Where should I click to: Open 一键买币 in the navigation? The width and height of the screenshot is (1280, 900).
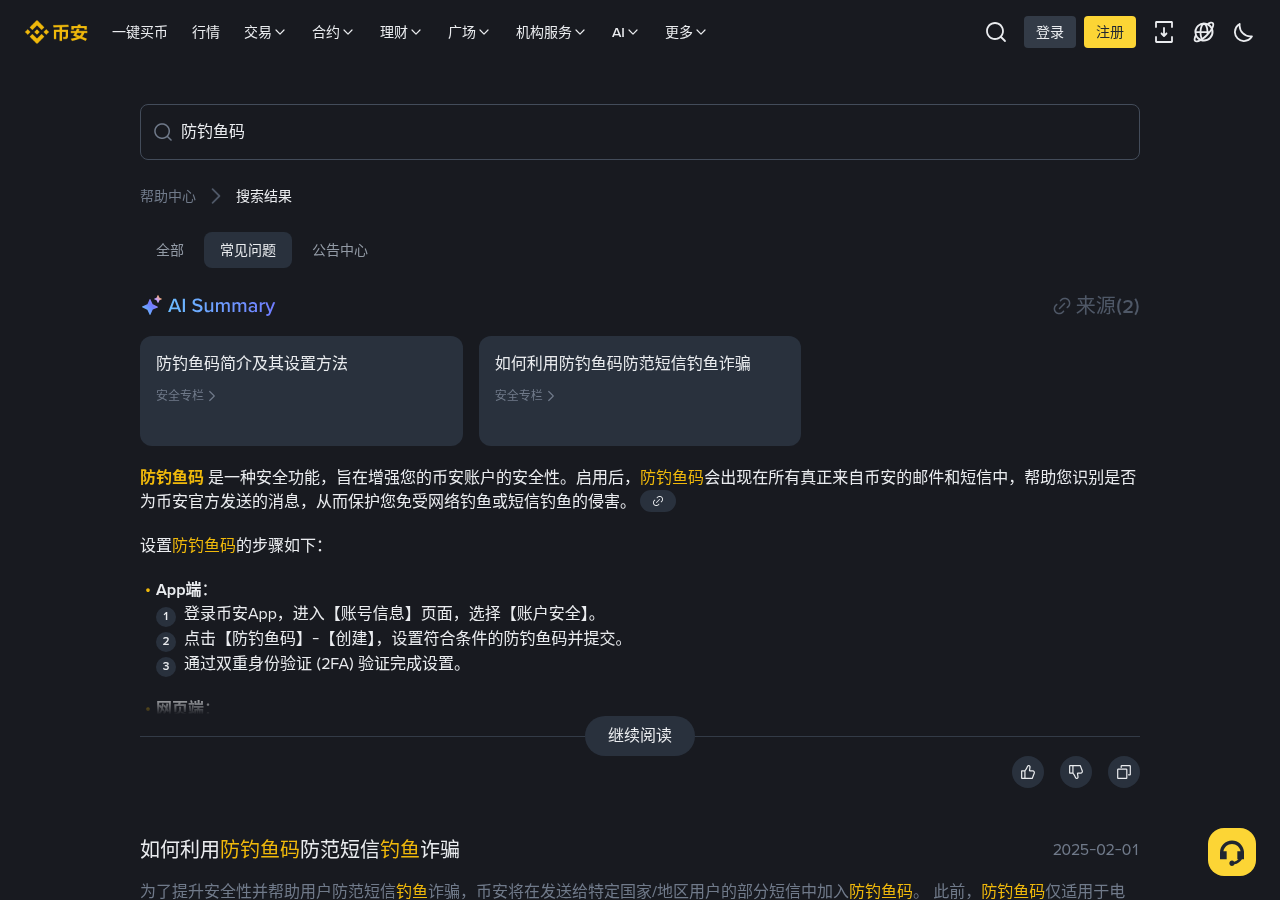pos(140,32)
